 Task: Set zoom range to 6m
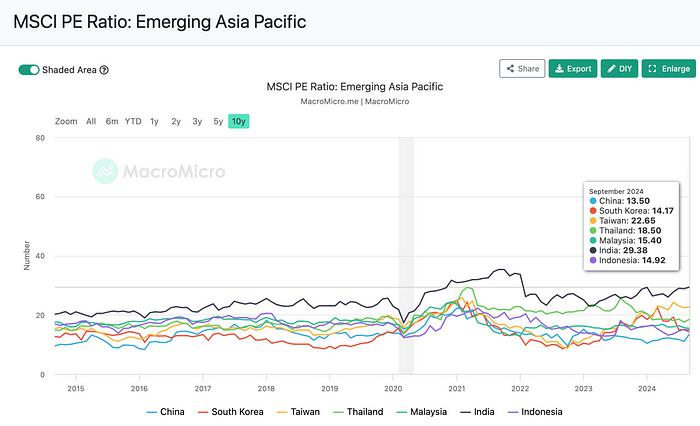[x=112, y=121]
